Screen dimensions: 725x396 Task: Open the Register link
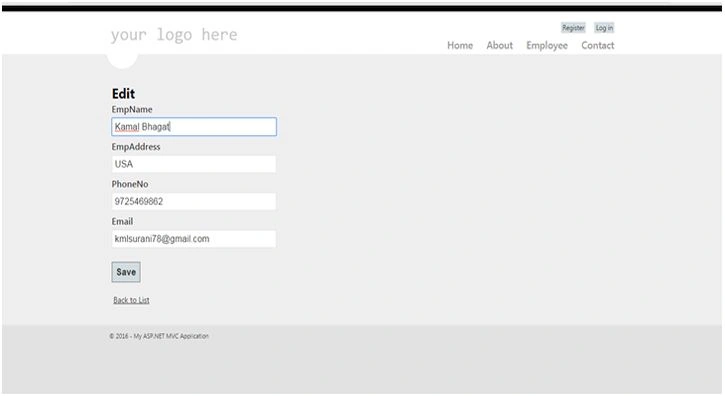(x=573, y=28)
